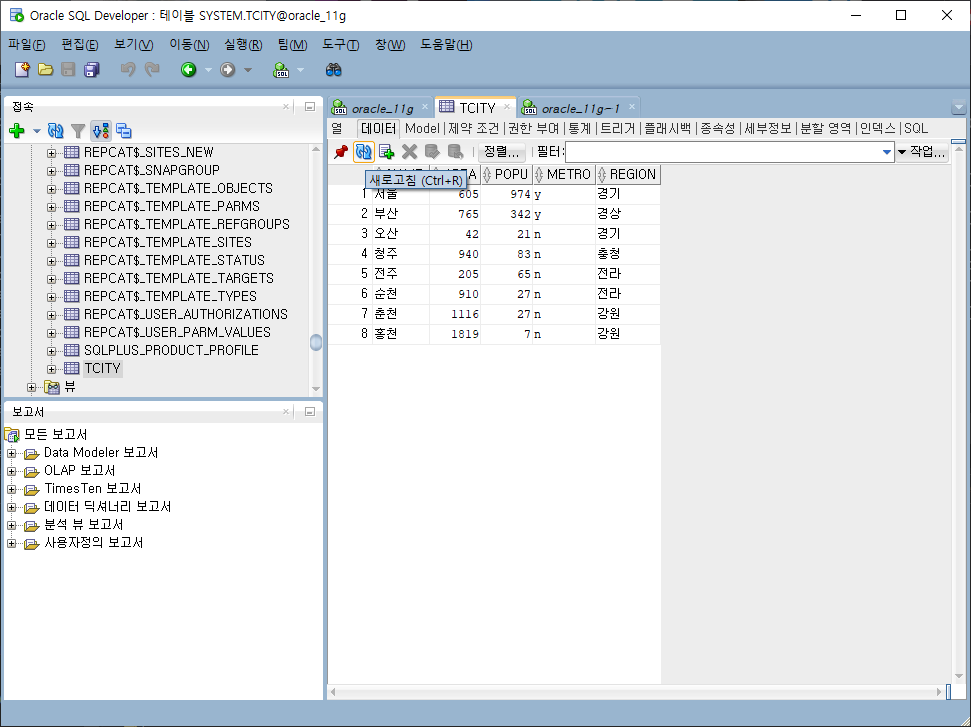Click the Save toolbar icon
This screenshot has width=971, height=727.
click(x=68, y=70)
